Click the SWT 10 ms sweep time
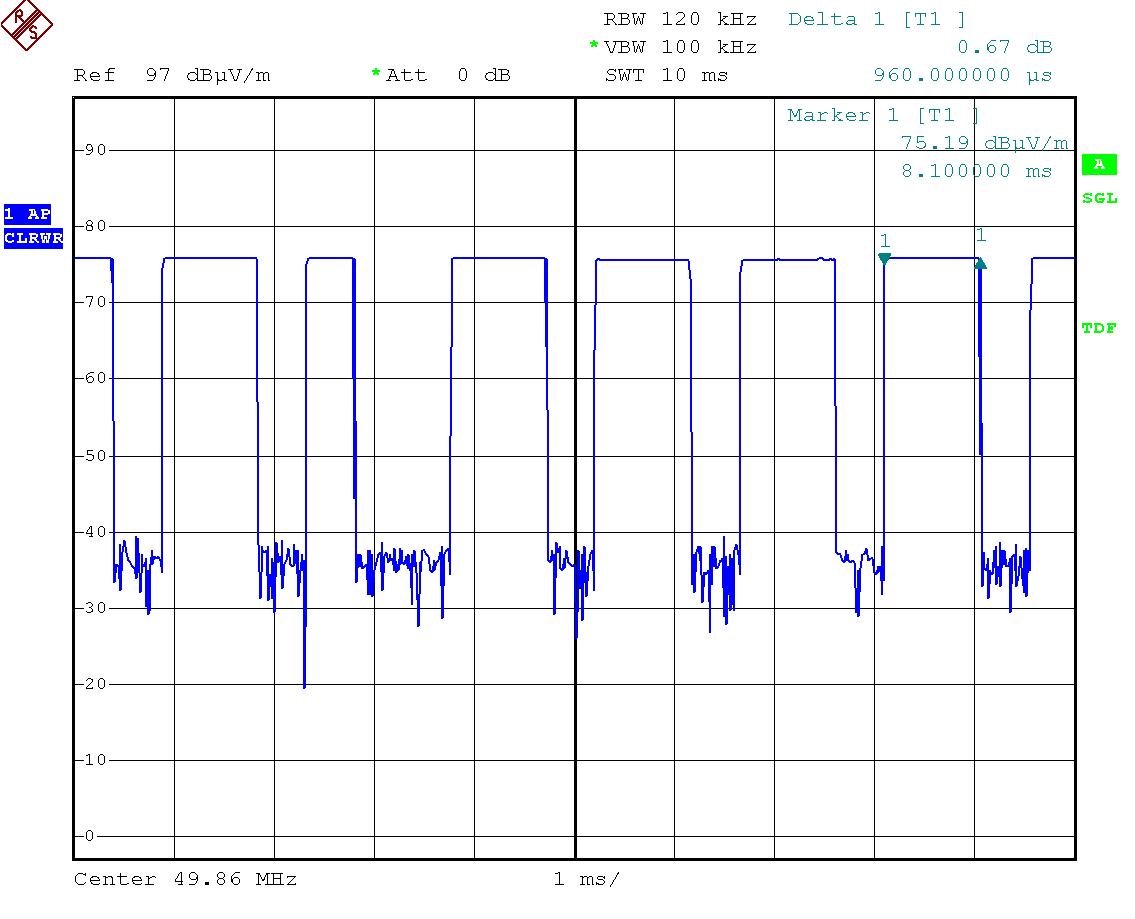The image size is (1135, 919). coord(666,75)
